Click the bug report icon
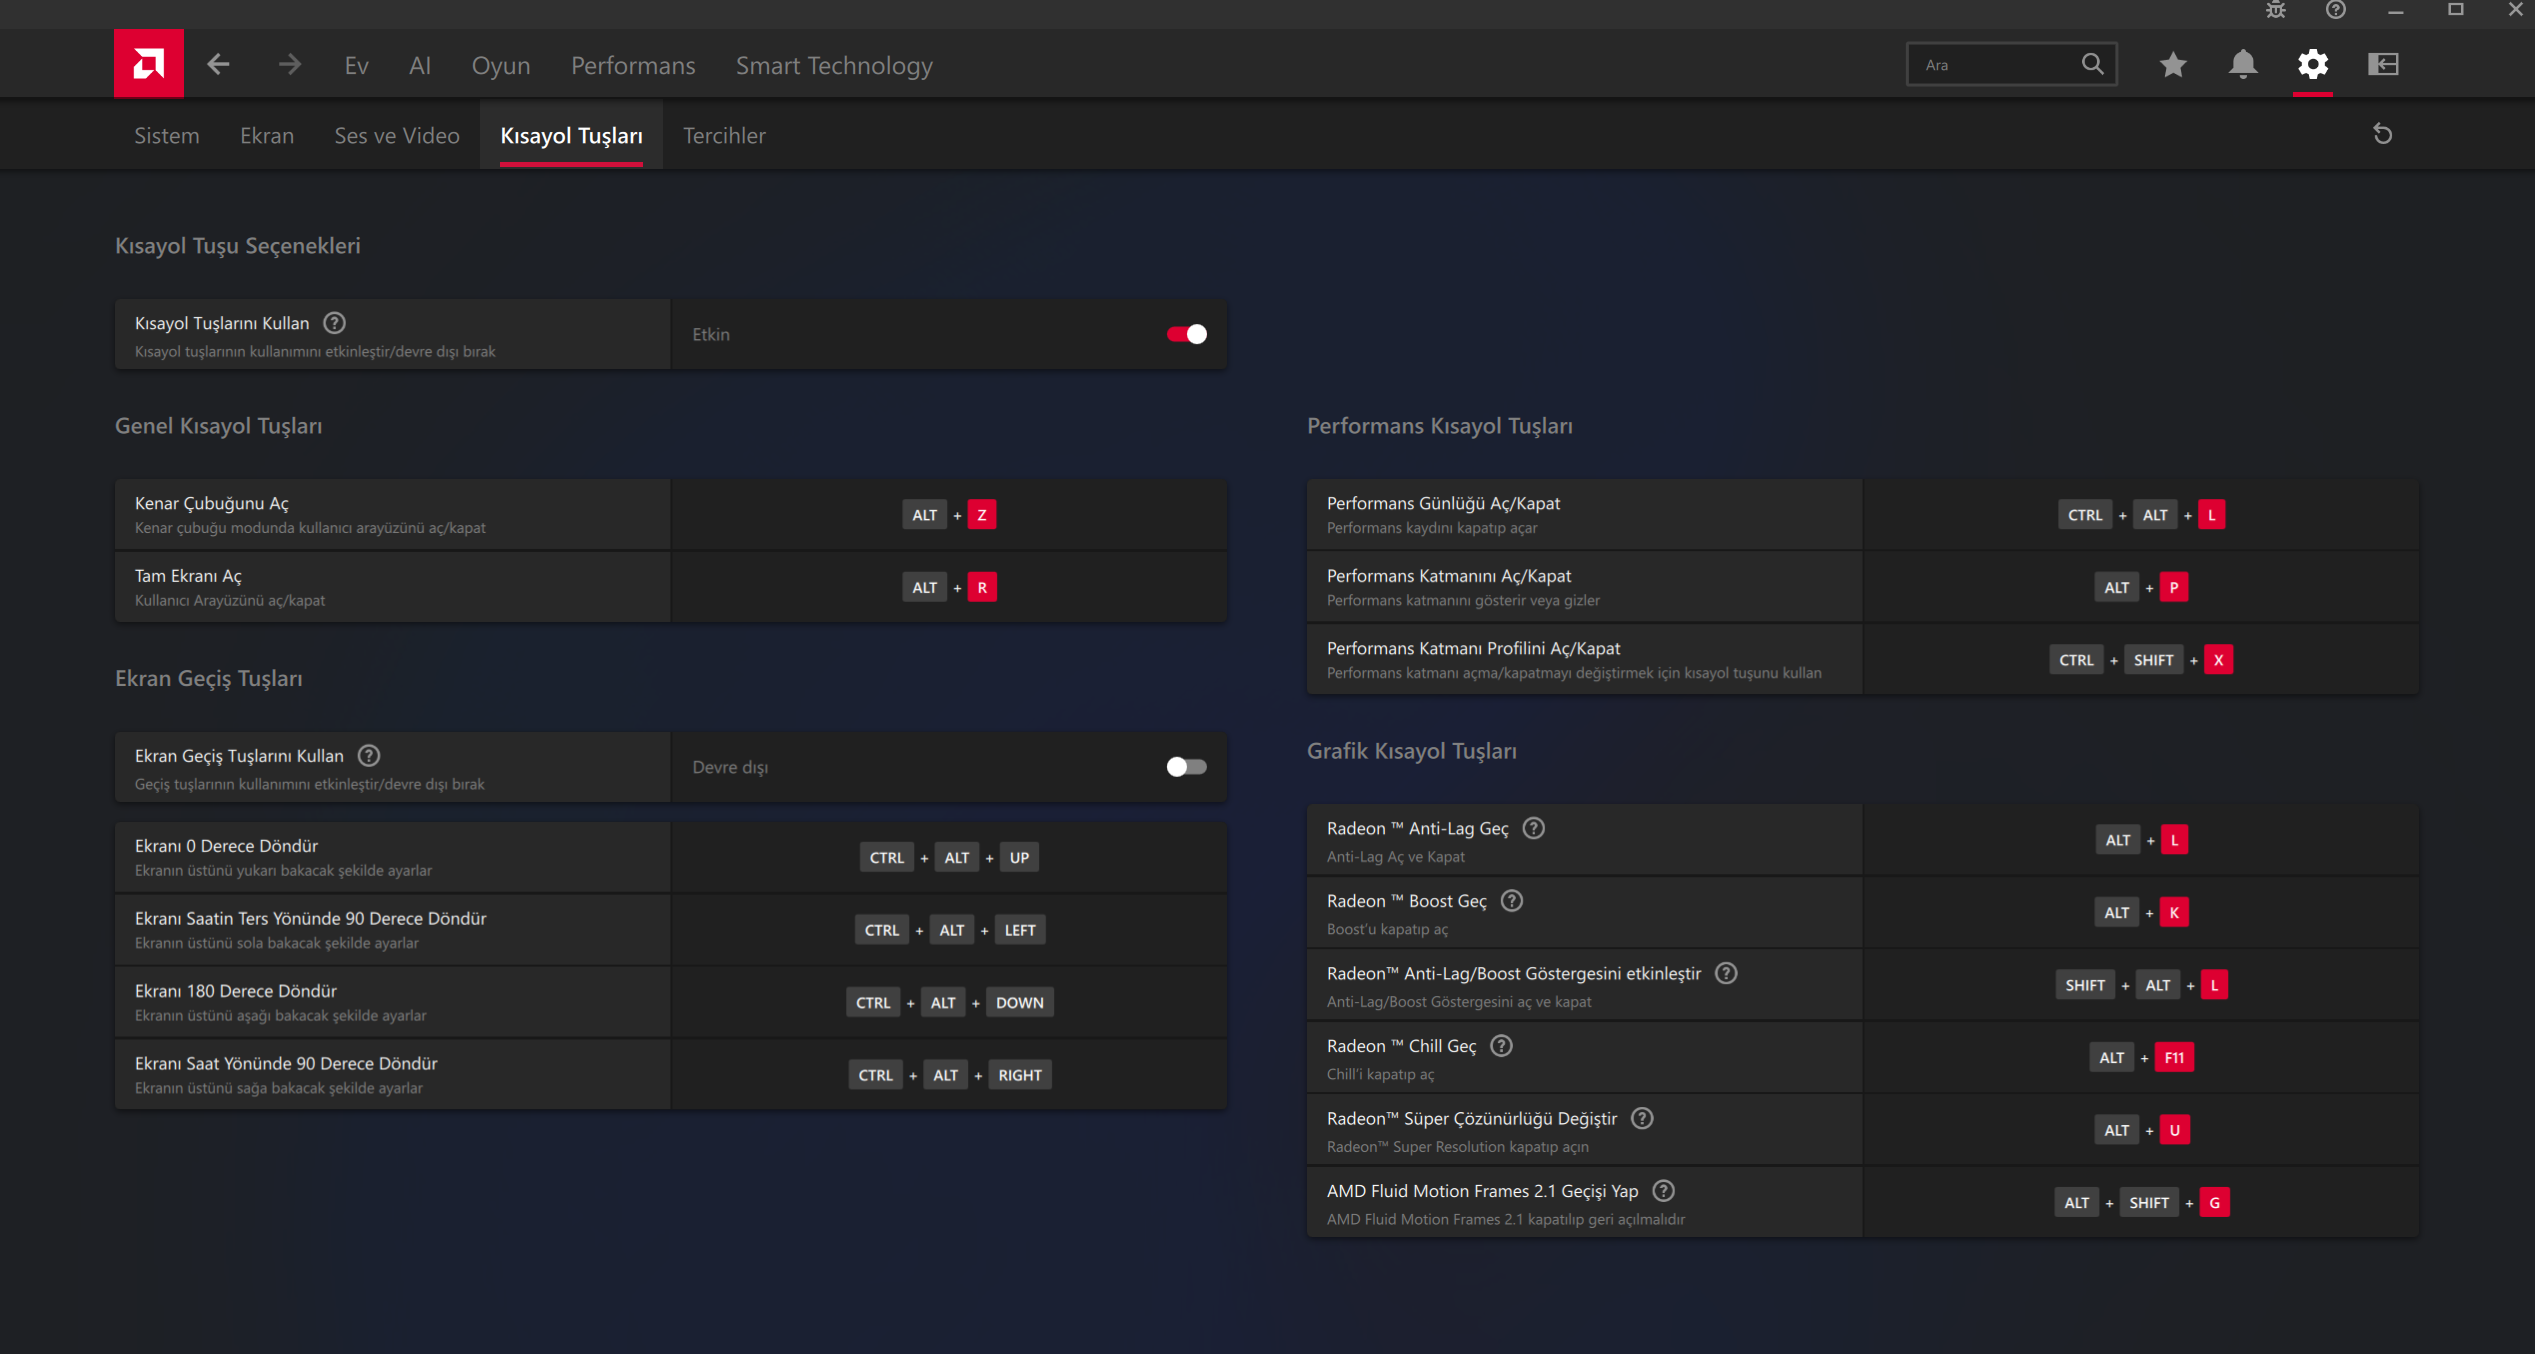 pyautogui.click(x=2275, y=10)
